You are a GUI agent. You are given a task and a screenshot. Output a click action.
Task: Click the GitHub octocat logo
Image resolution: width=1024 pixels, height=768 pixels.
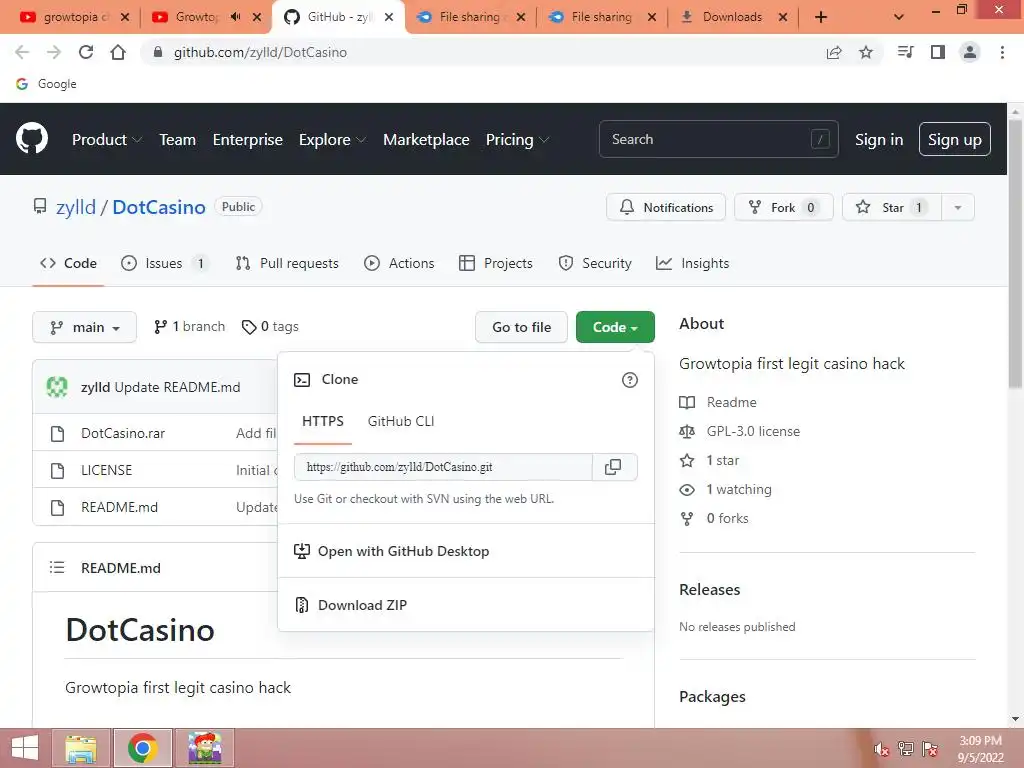[x=31, y=138]
